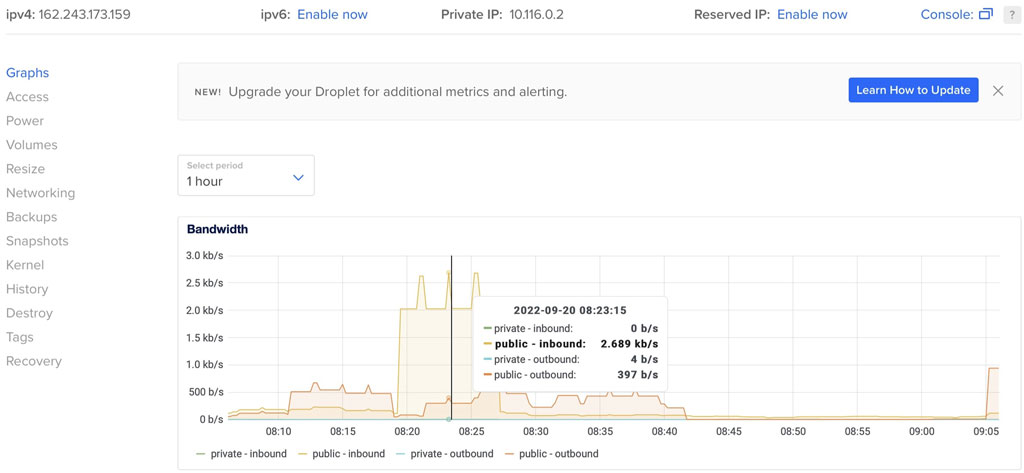This screenshot has height=473, width=1024.
Task: Open the Tags section
Action: 20,338
